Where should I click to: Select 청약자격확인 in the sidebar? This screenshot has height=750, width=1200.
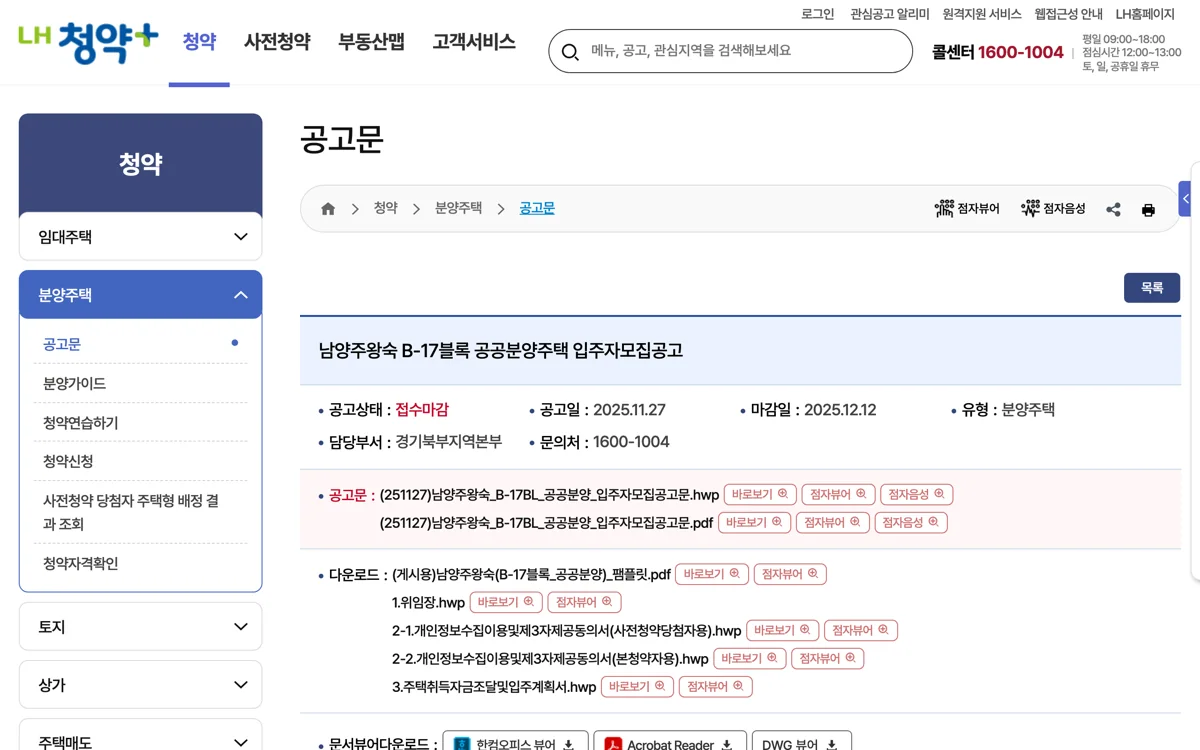point(80,563)
